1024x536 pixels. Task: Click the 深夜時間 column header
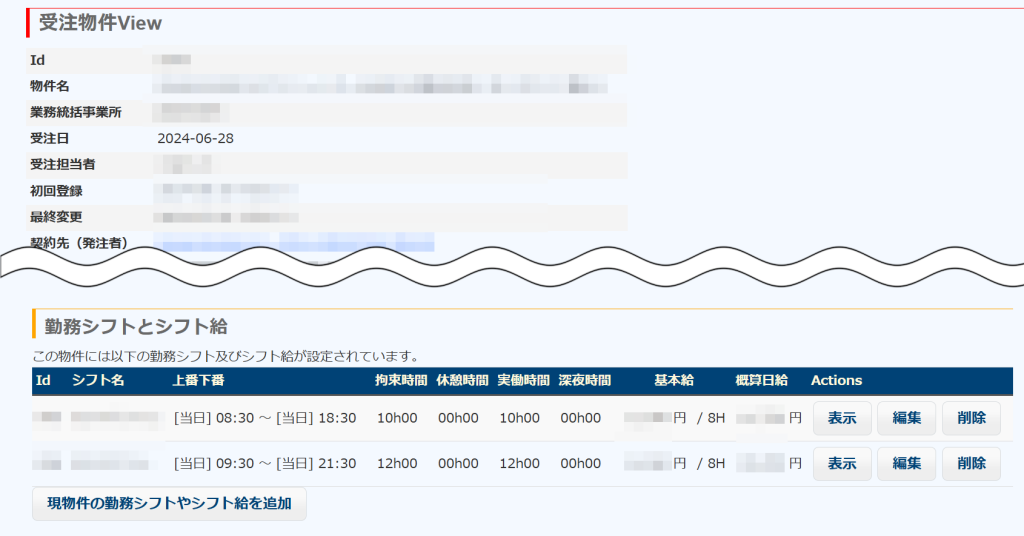585,381
